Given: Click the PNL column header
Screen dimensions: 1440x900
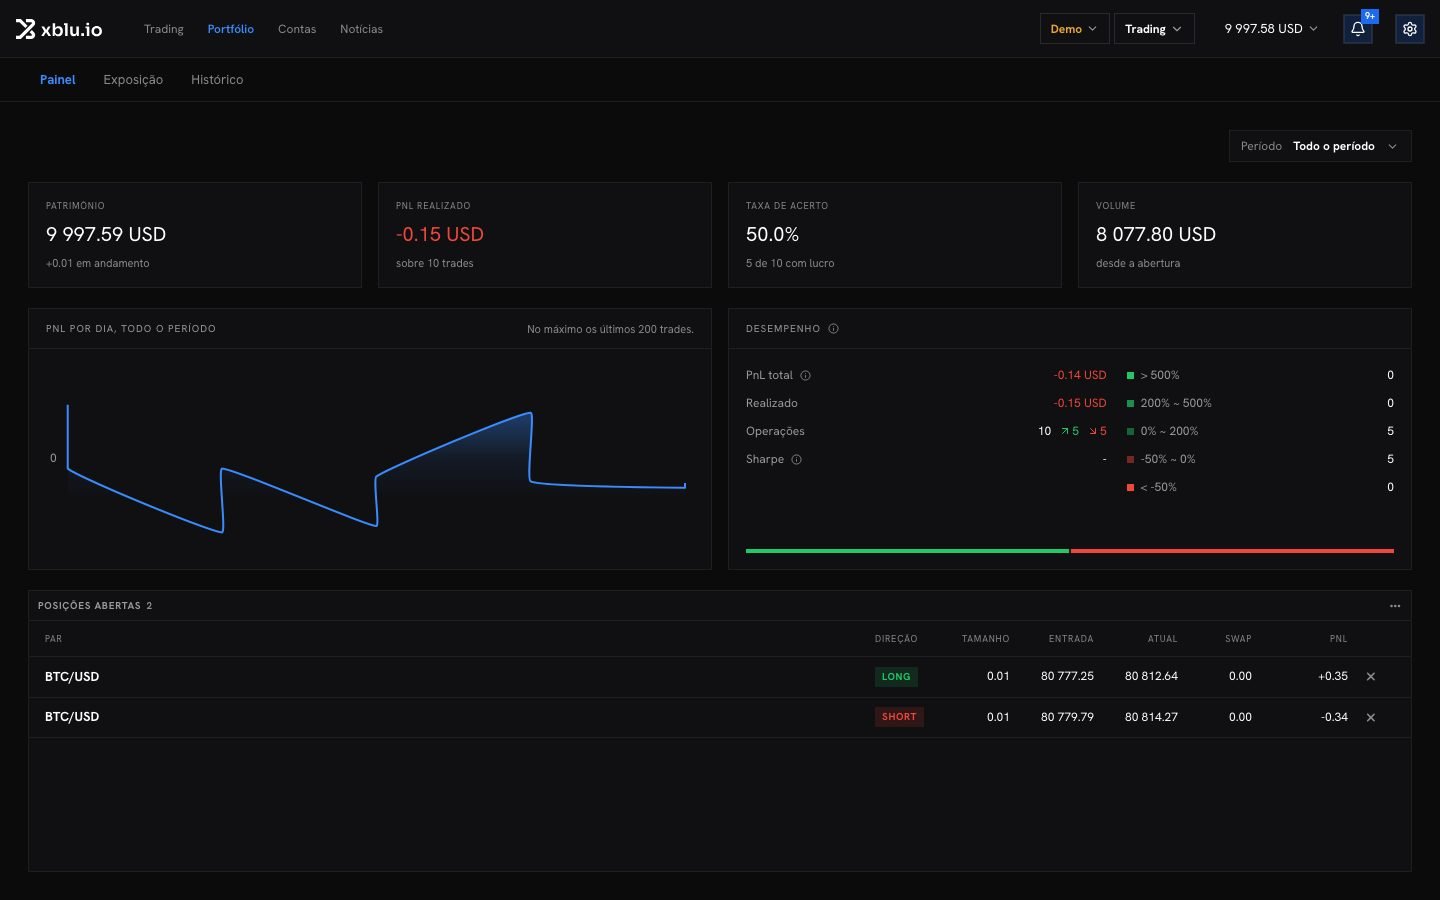Looking at the screenshot, I should (1338, 639).
